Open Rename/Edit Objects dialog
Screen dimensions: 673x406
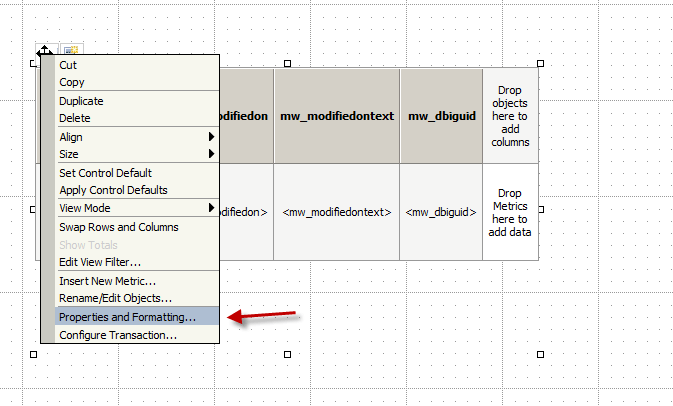[x=115, y=298]
